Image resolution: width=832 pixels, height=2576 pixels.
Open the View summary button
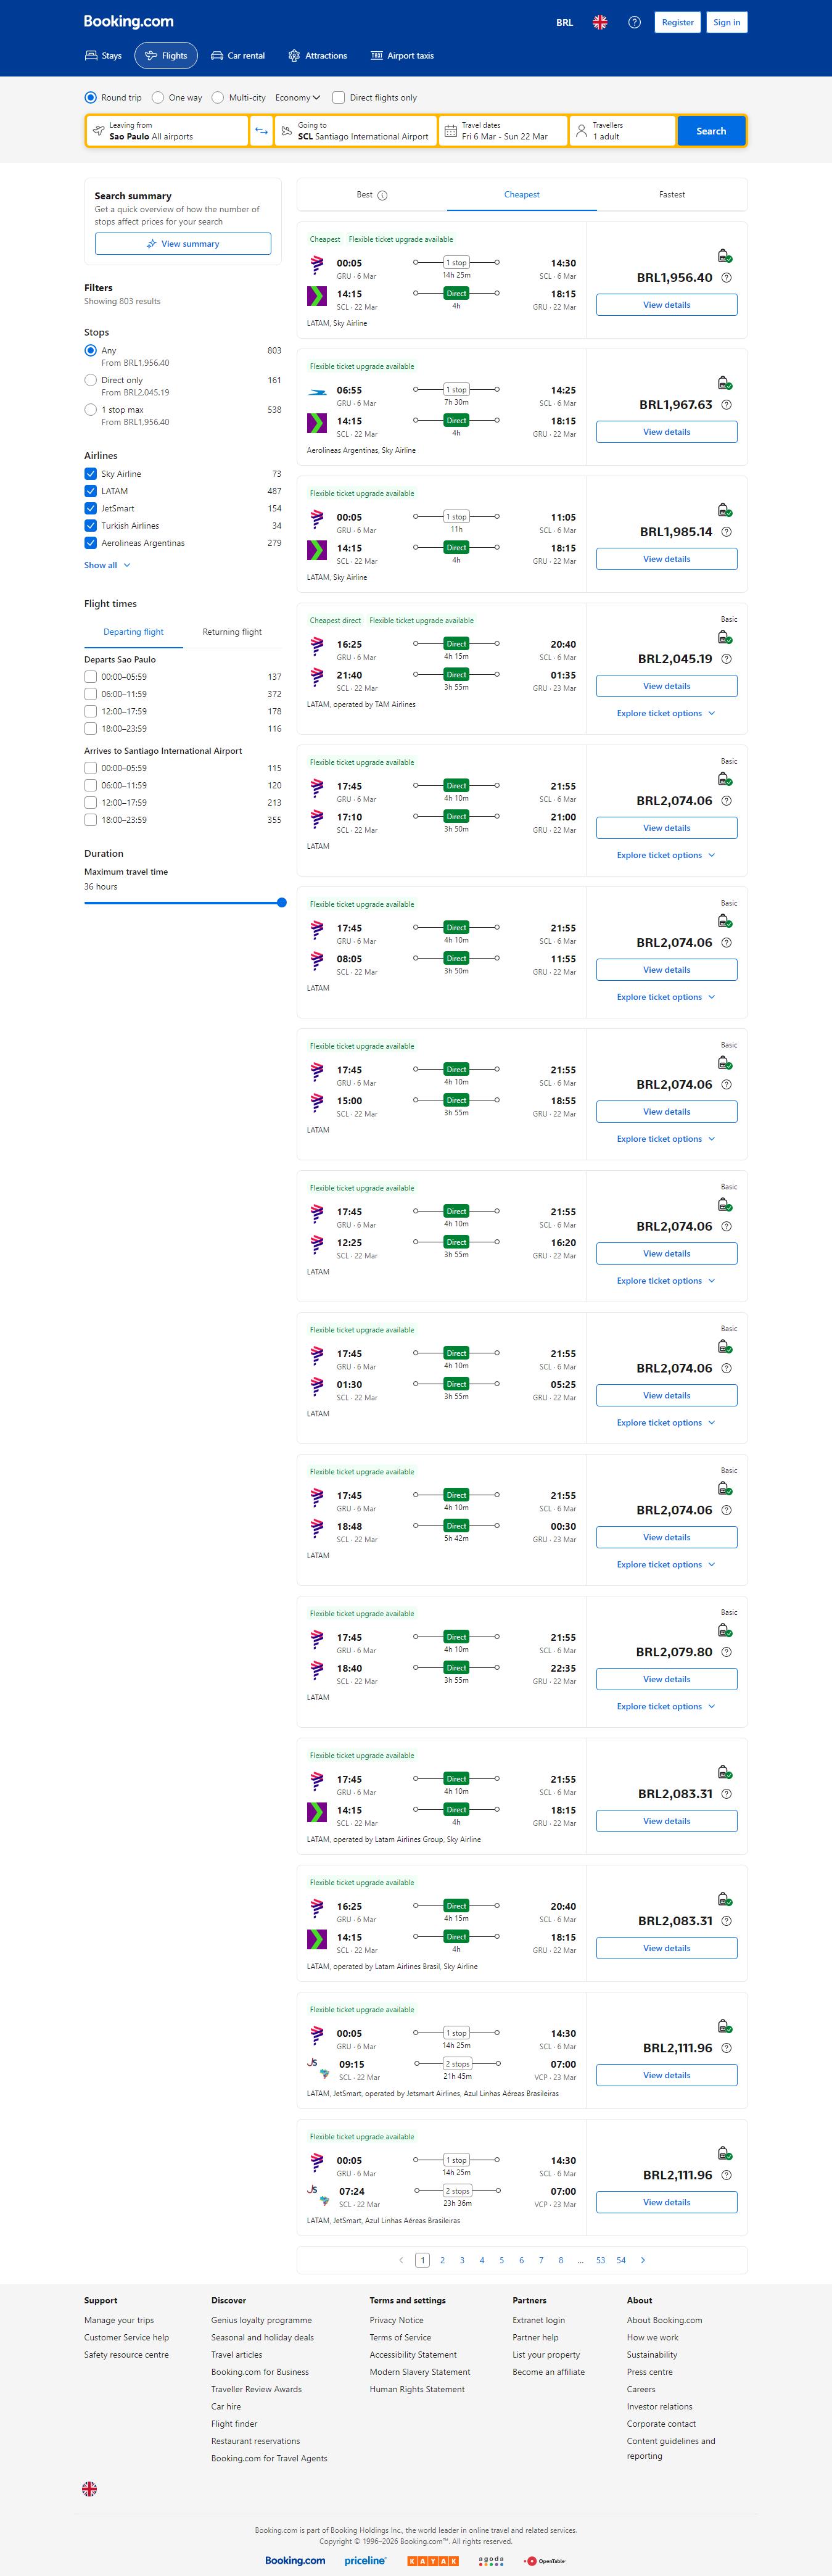[x=183, y=244]
